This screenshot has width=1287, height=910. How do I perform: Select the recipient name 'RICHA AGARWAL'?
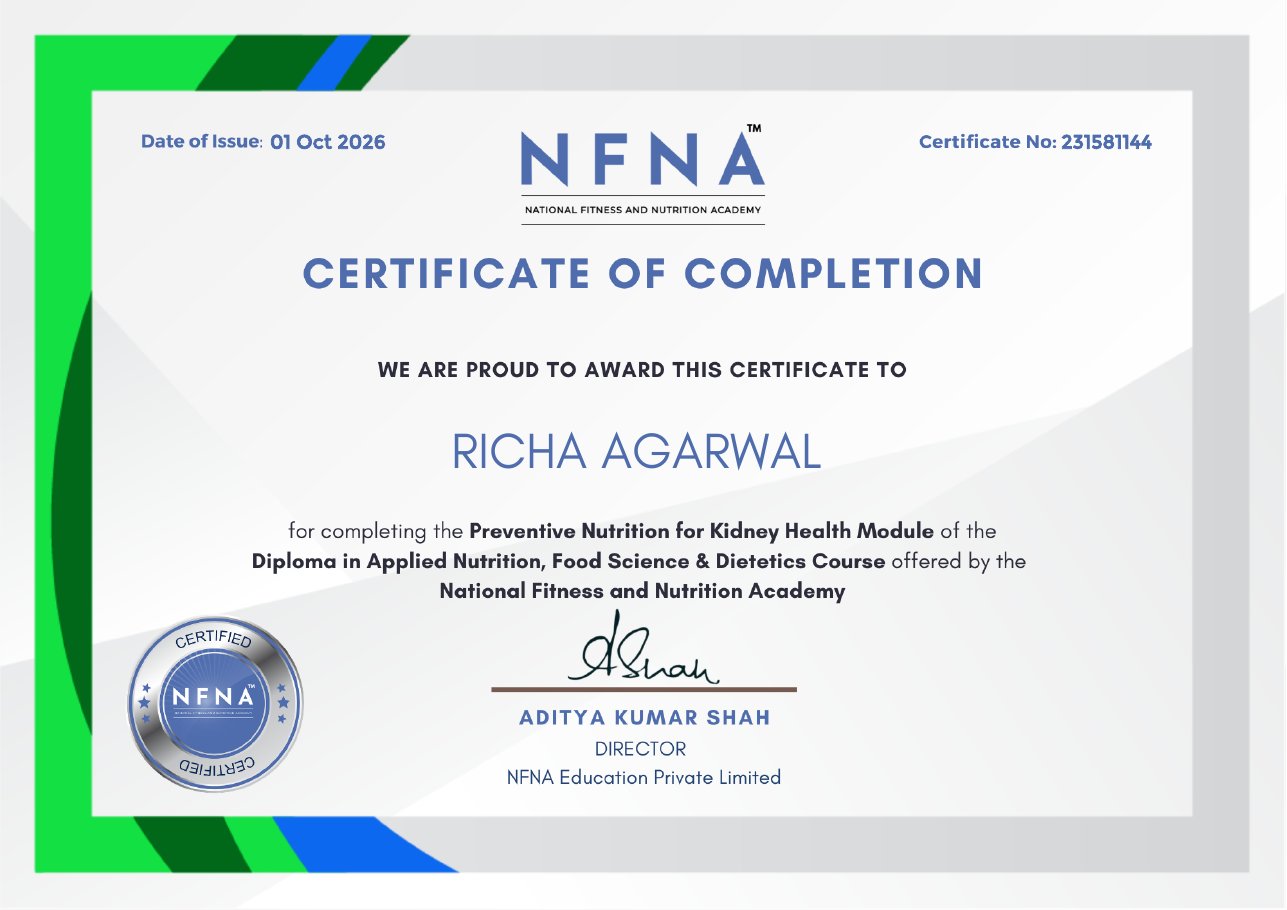click(637, 452)
